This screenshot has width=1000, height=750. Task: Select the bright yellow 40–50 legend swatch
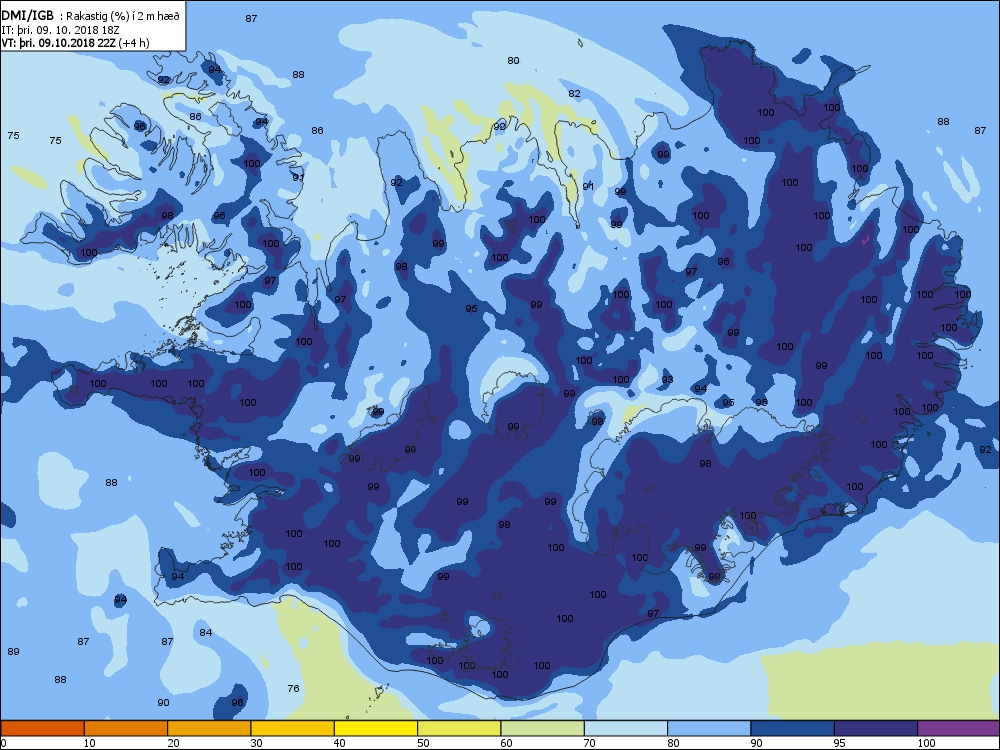click(376, 728)
